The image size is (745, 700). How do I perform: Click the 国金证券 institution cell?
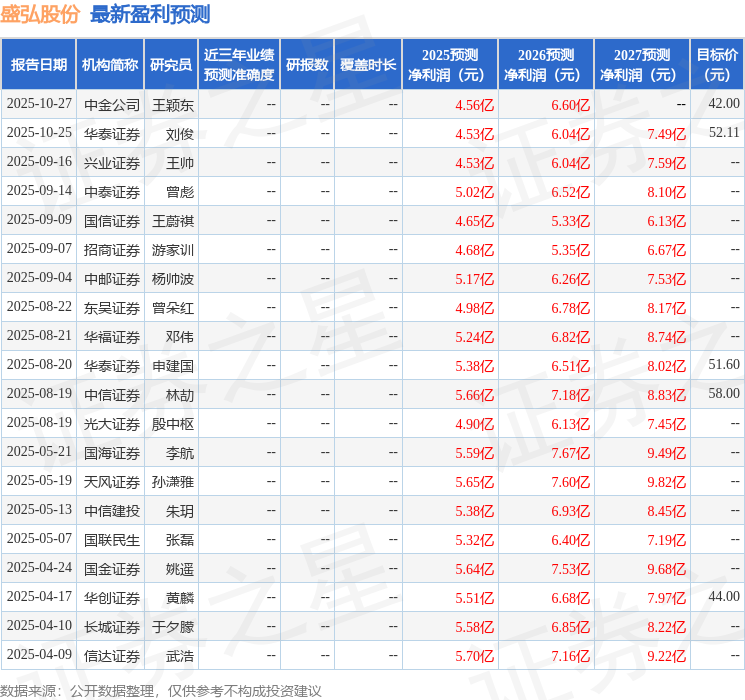(112, 569)
